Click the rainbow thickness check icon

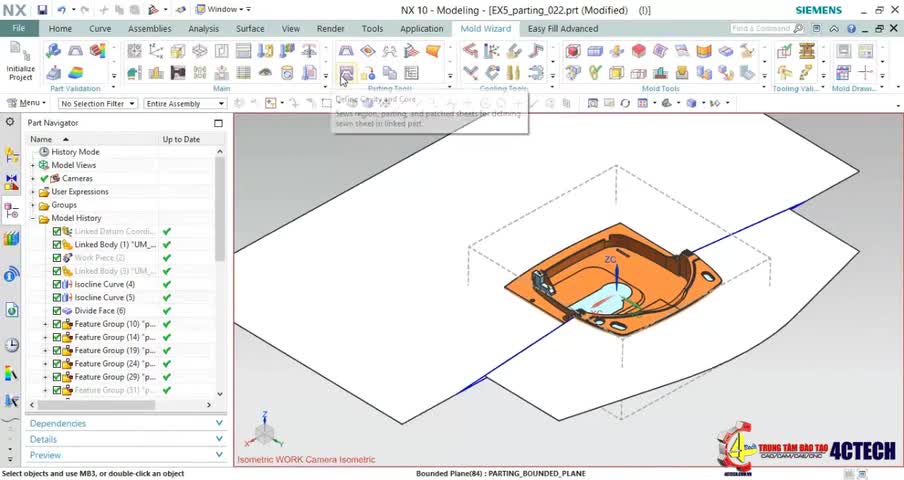click(x=76, y=73)
